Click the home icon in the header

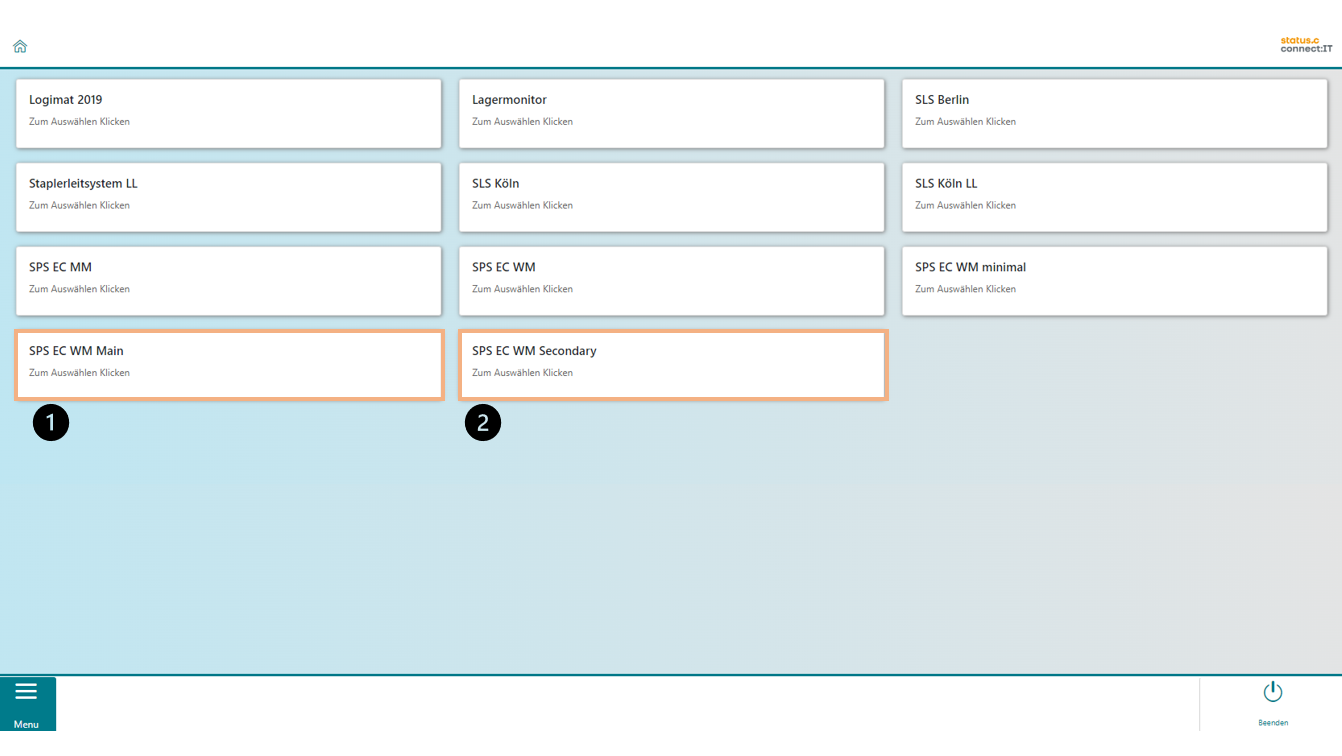20,46
